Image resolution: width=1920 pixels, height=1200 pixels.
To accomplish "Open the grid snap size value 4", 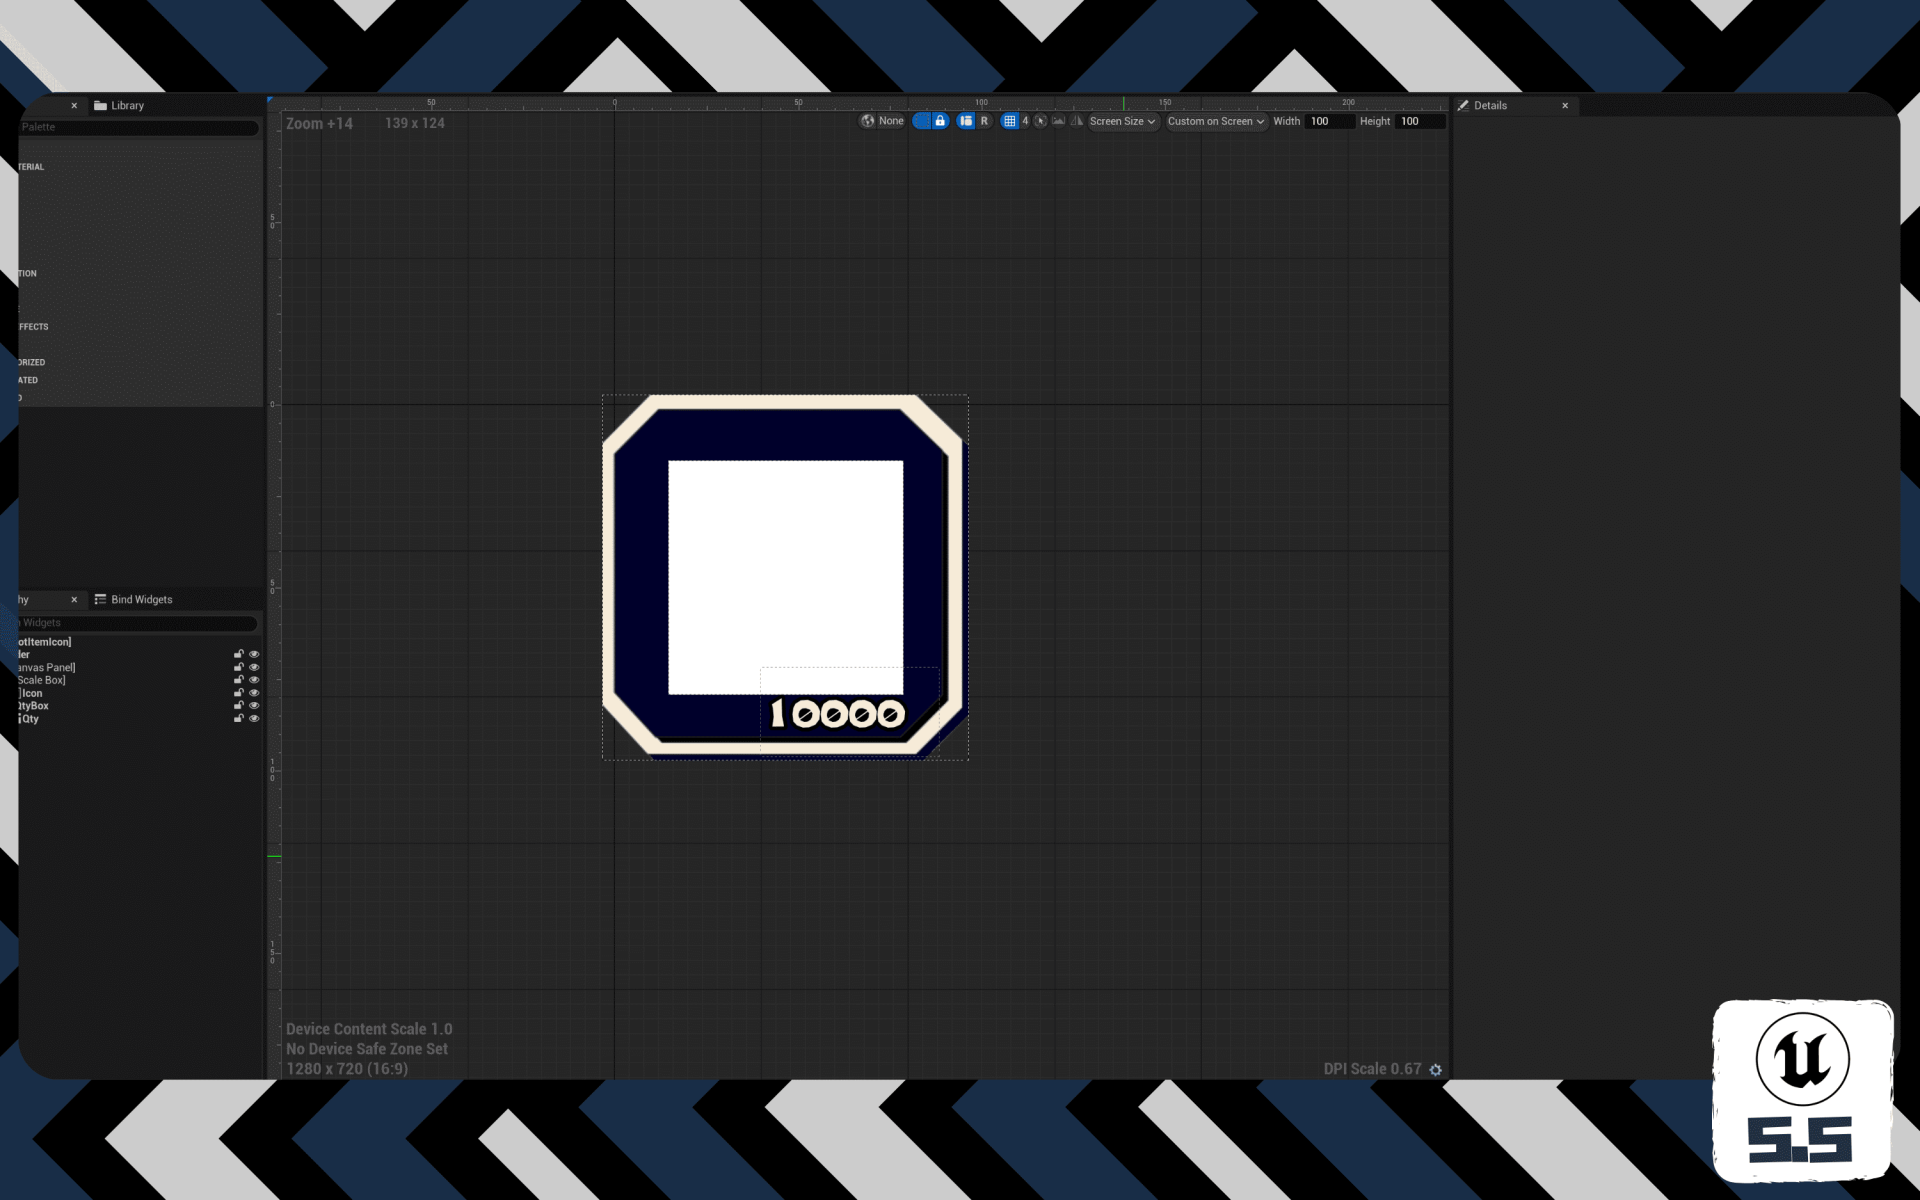I will click(1025, 121).
